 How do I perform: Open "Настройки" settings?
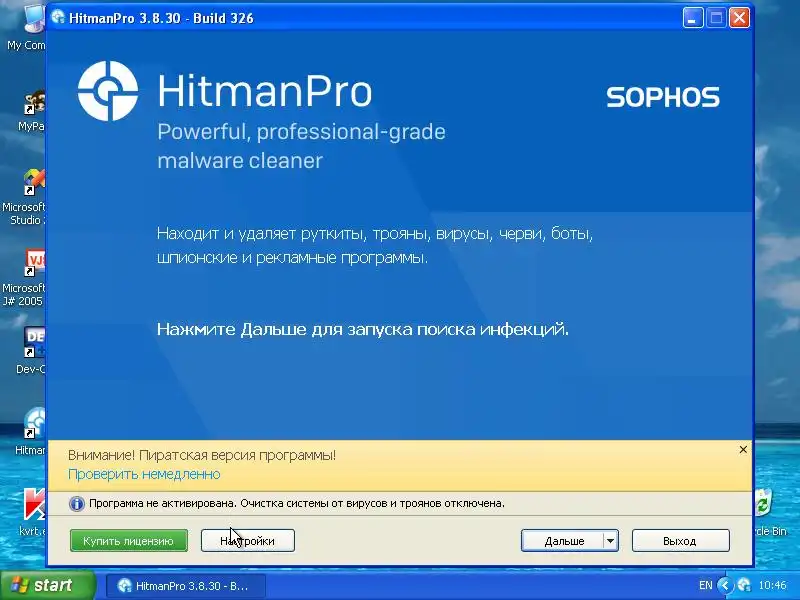click(x=247, y=541)
